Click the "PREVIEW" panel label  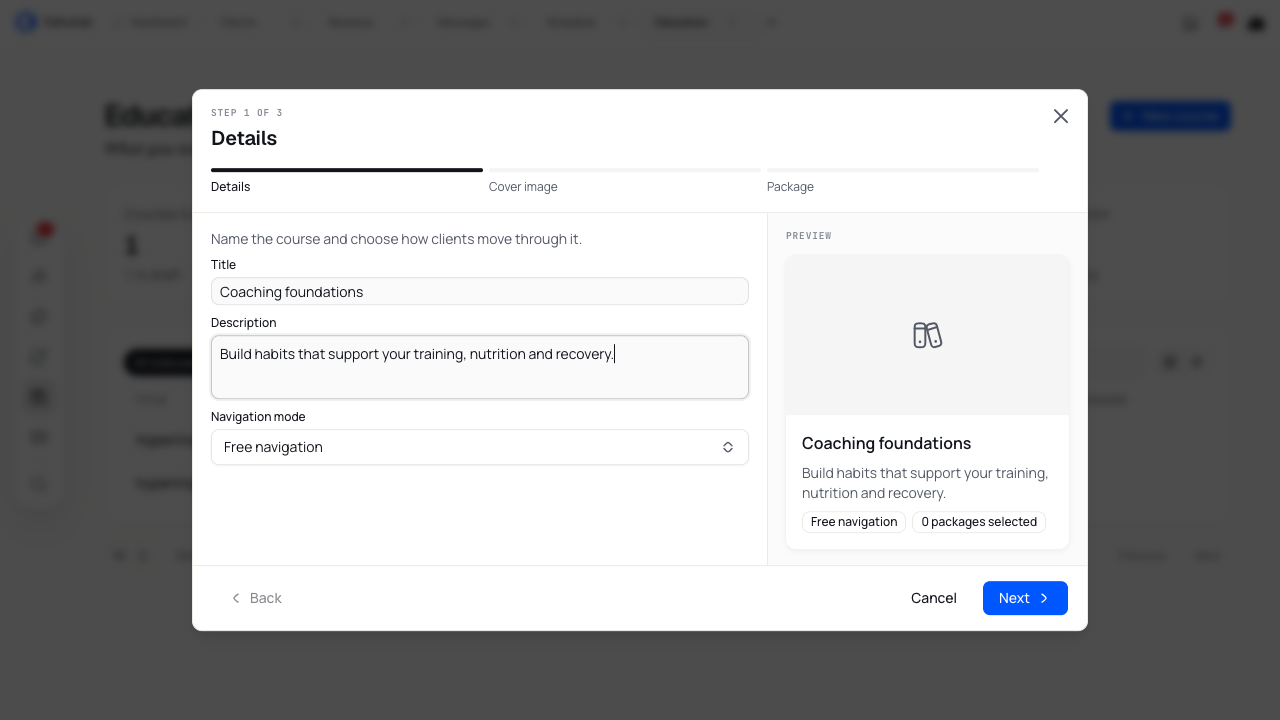pos(809,236)
